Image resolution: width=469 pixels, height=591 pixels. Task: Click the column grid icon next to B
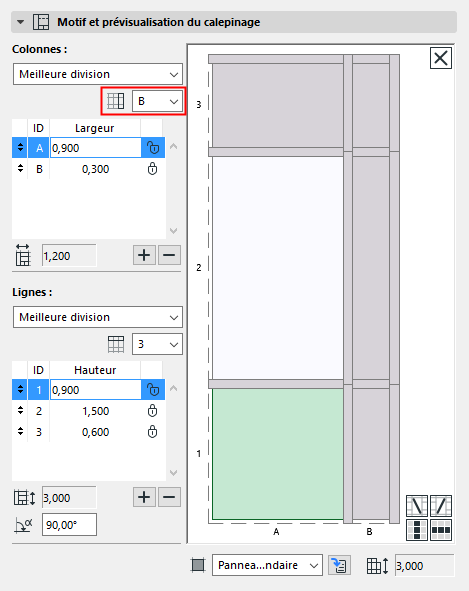tap(115, 101)
